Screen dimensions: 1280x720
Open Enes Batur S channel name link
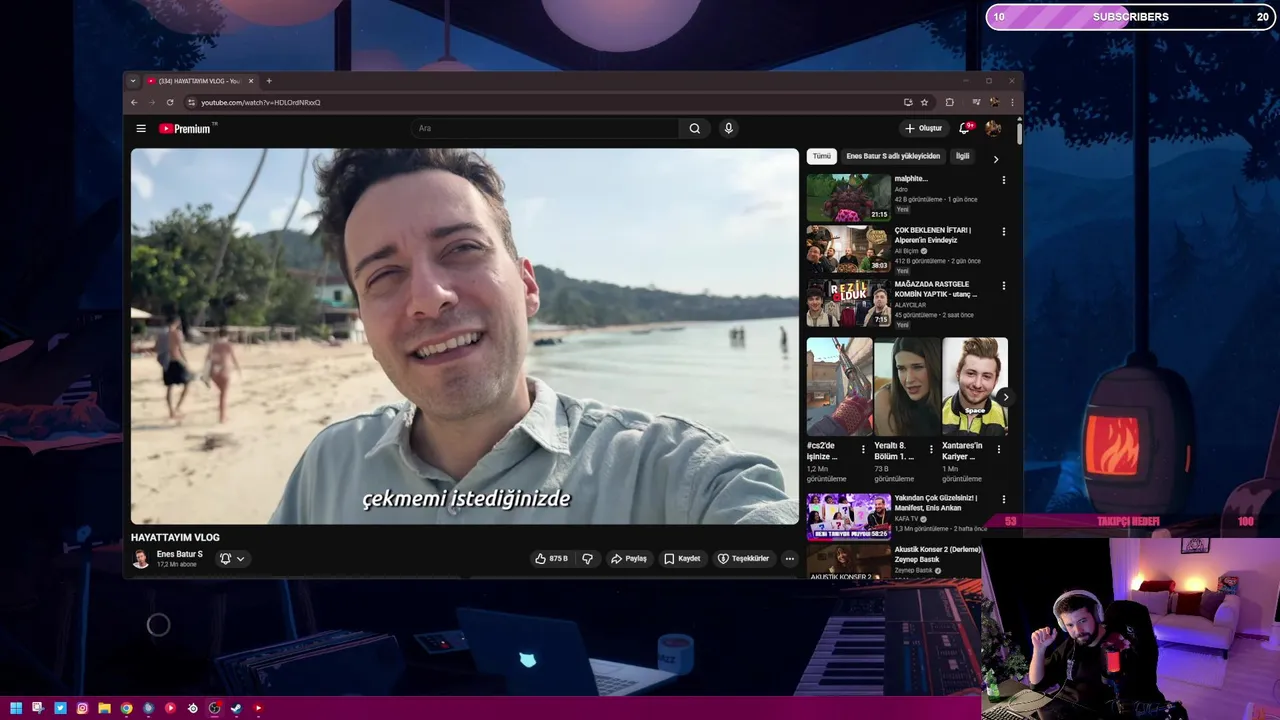pos(179,554)
